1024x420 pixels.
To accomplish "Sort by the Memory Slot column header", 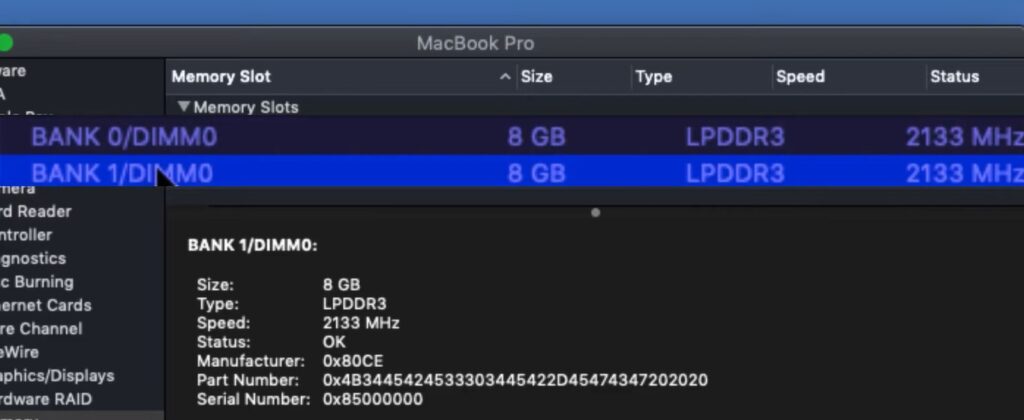I will point(221,77).
